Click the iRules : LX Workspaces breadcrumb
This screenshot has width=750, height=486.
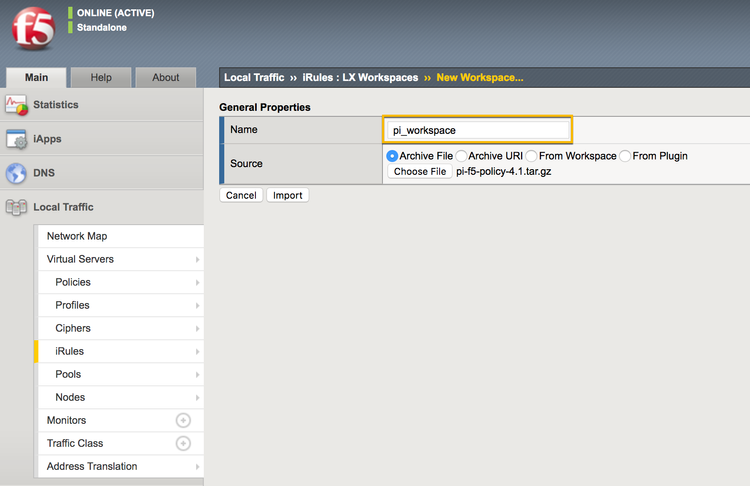(x=360, y=77)
